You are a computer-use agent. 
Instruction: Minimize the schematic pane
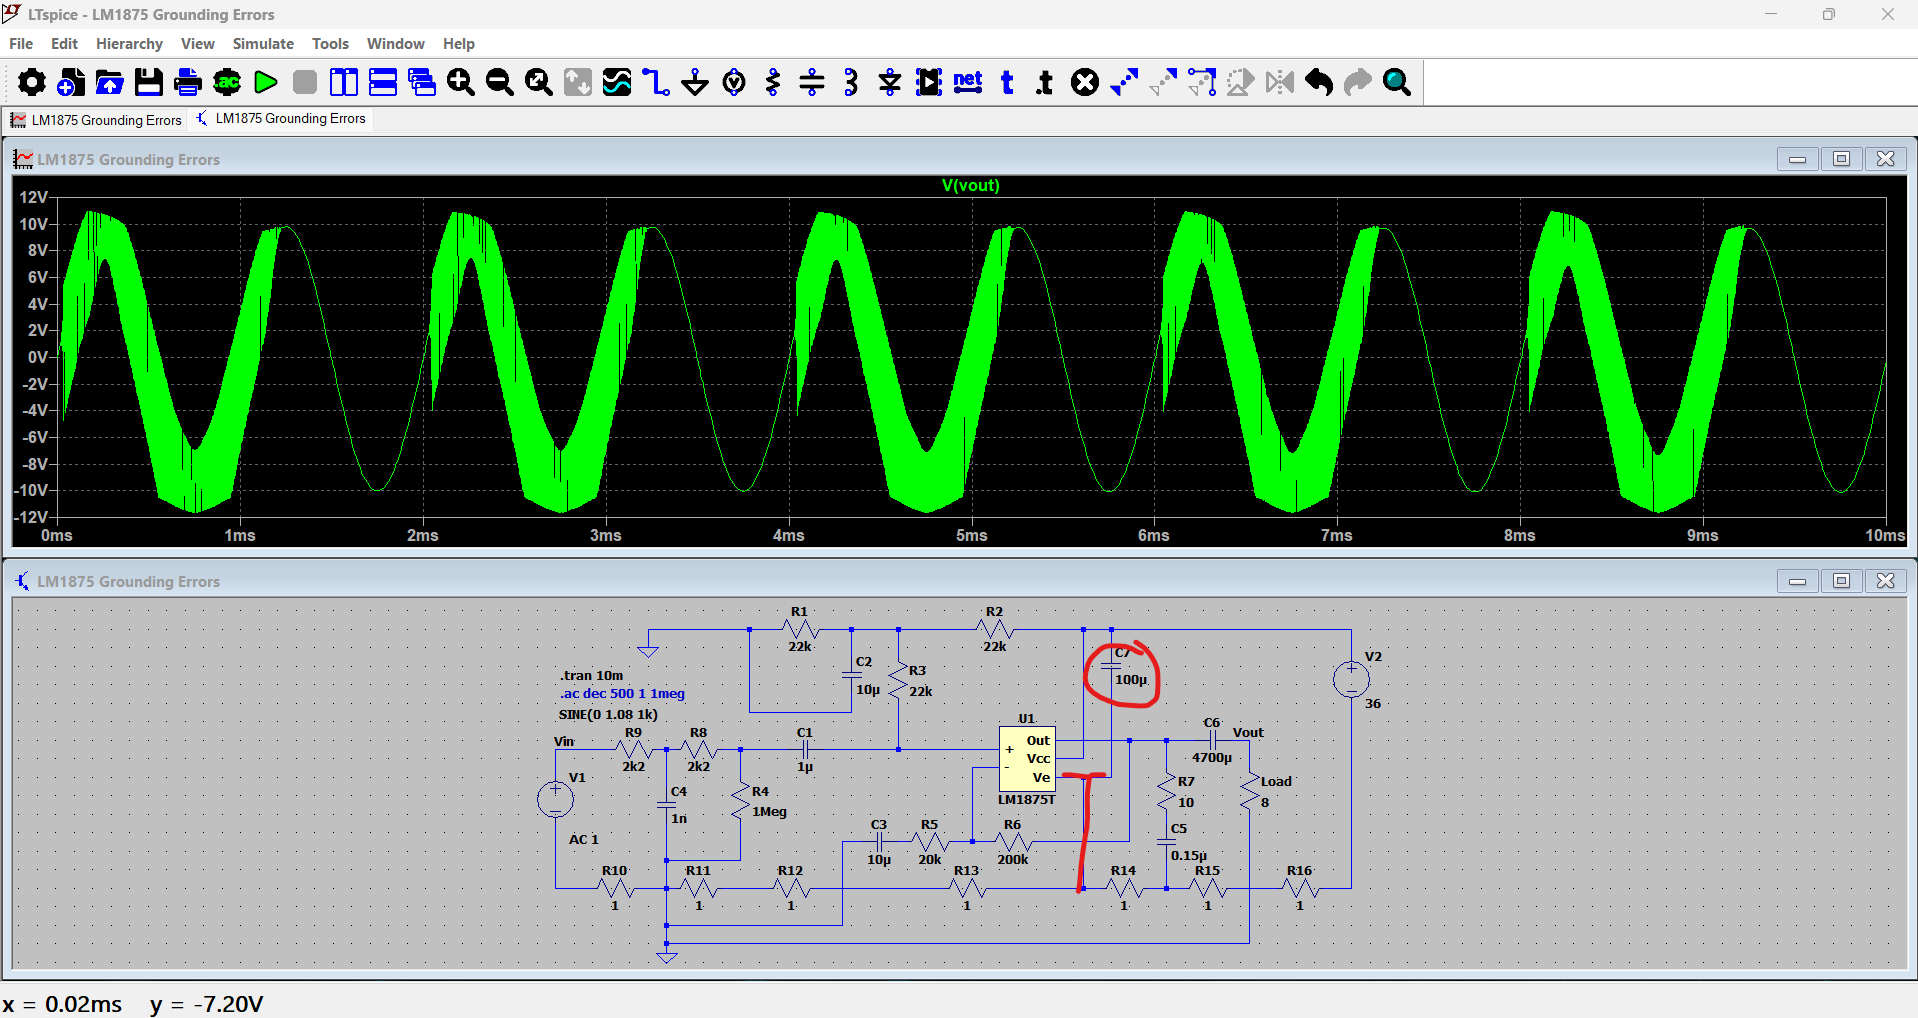1797,581
